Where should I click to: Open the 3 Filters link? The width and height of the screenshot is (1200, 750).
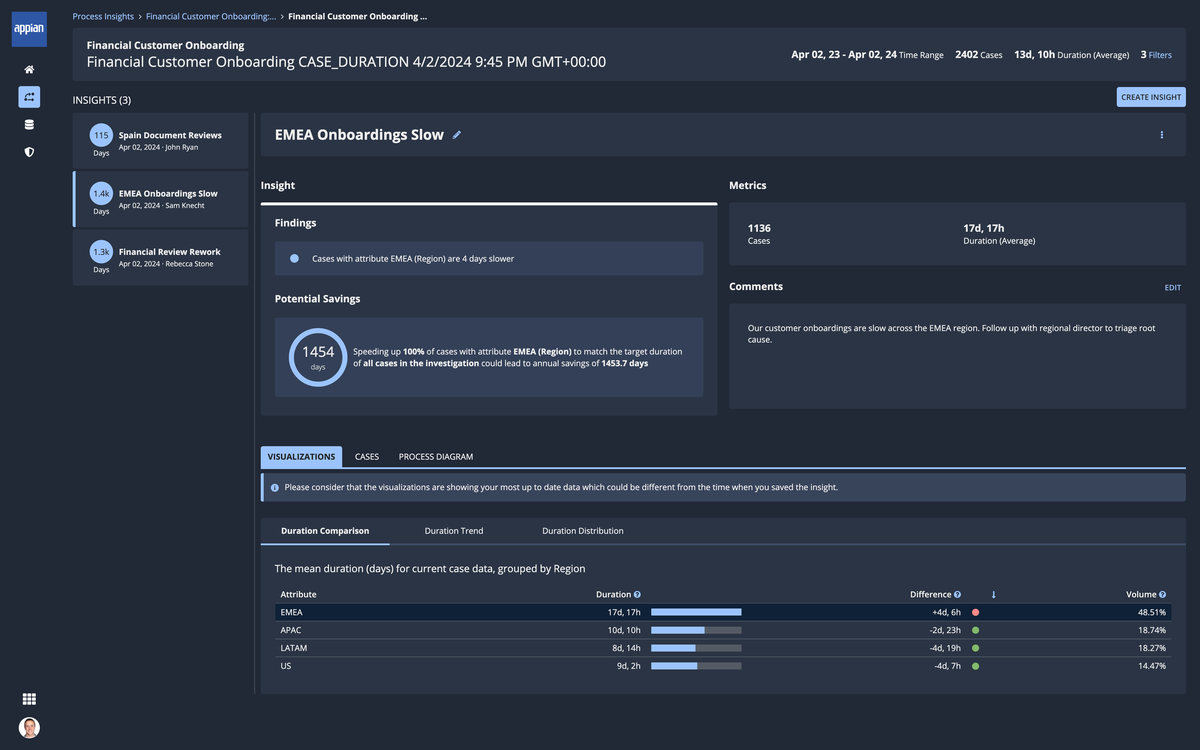coord(1156,55)
